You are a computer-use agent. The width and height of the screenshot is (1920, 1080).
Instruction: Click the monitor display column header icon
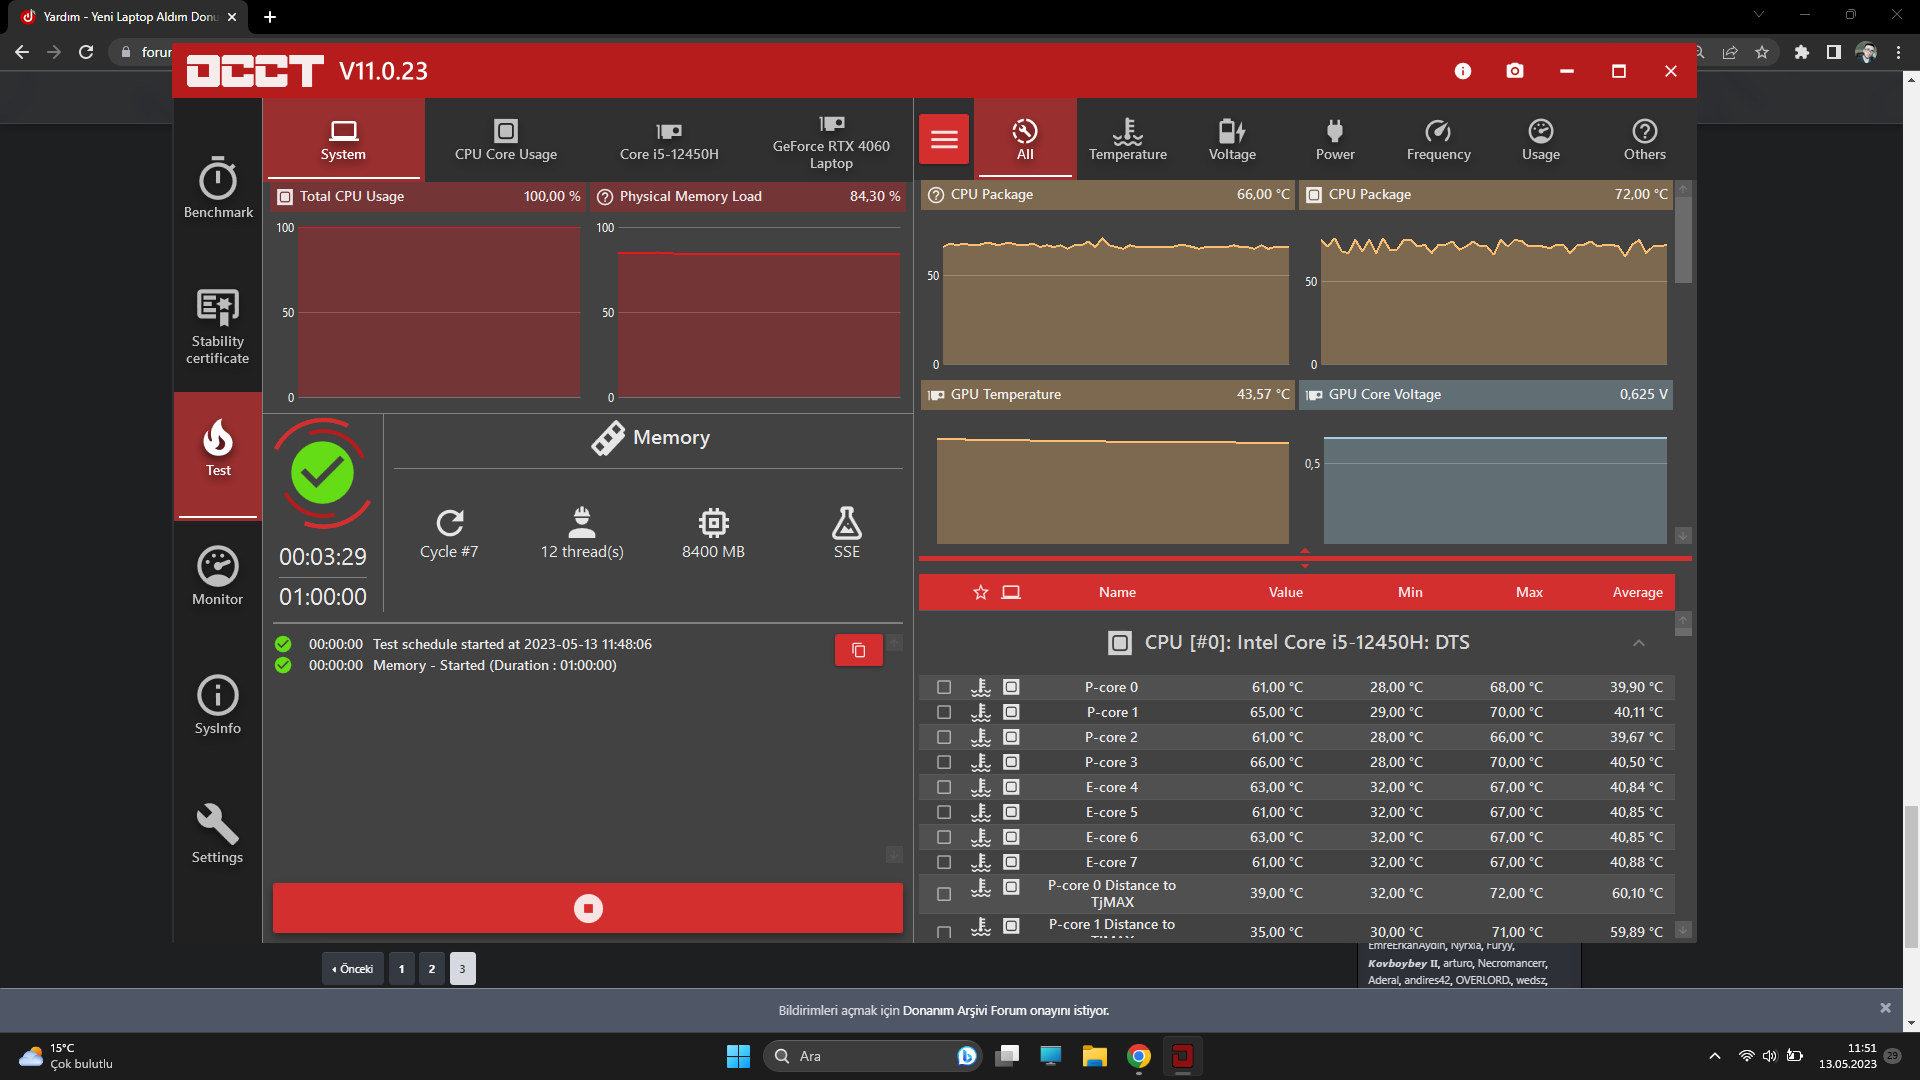click(1011, 592)
